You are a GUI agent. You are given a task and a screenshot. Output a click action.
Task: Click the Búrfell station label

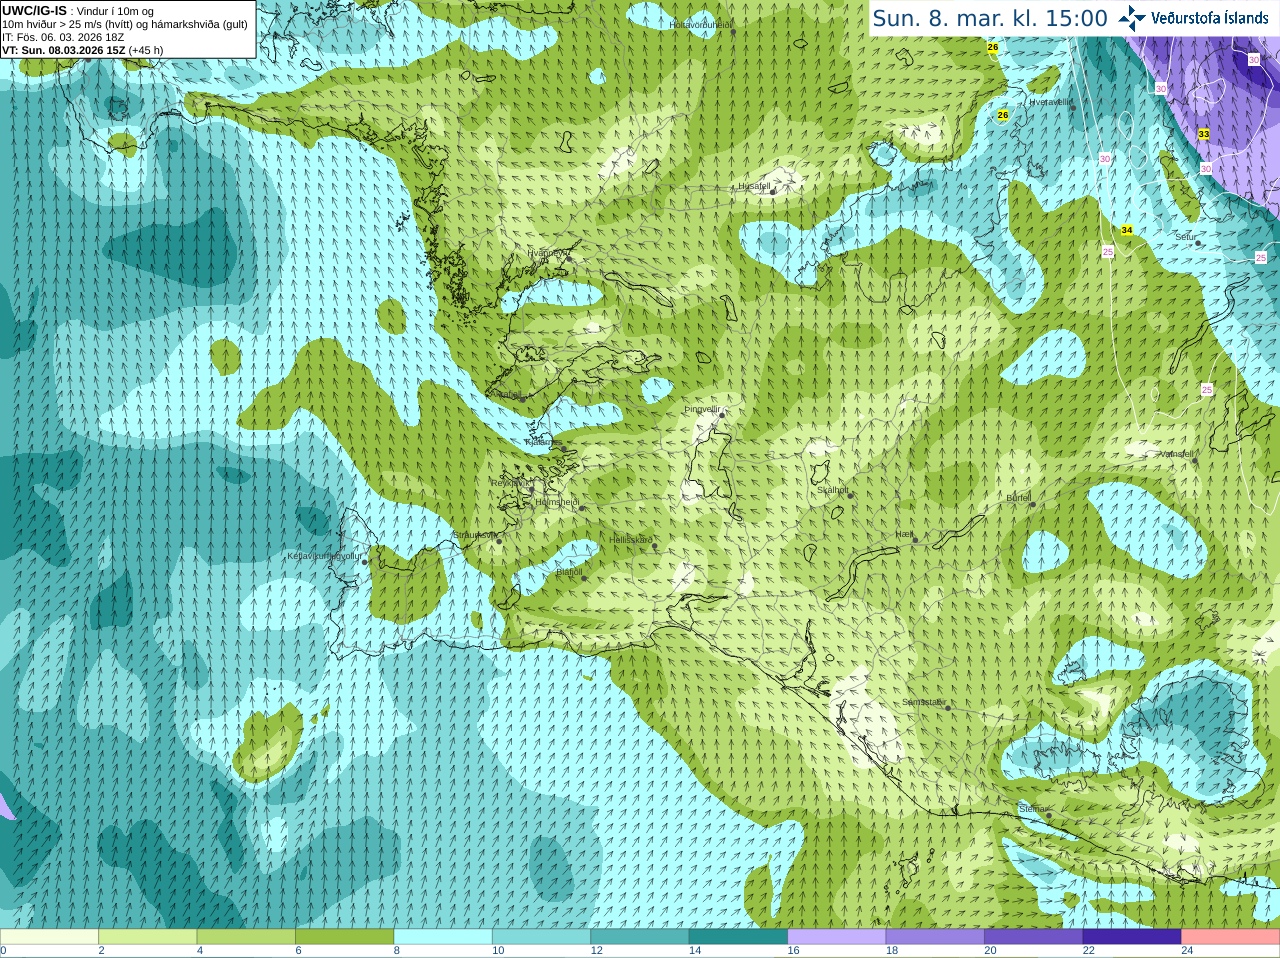click(x=1018, y=497)
